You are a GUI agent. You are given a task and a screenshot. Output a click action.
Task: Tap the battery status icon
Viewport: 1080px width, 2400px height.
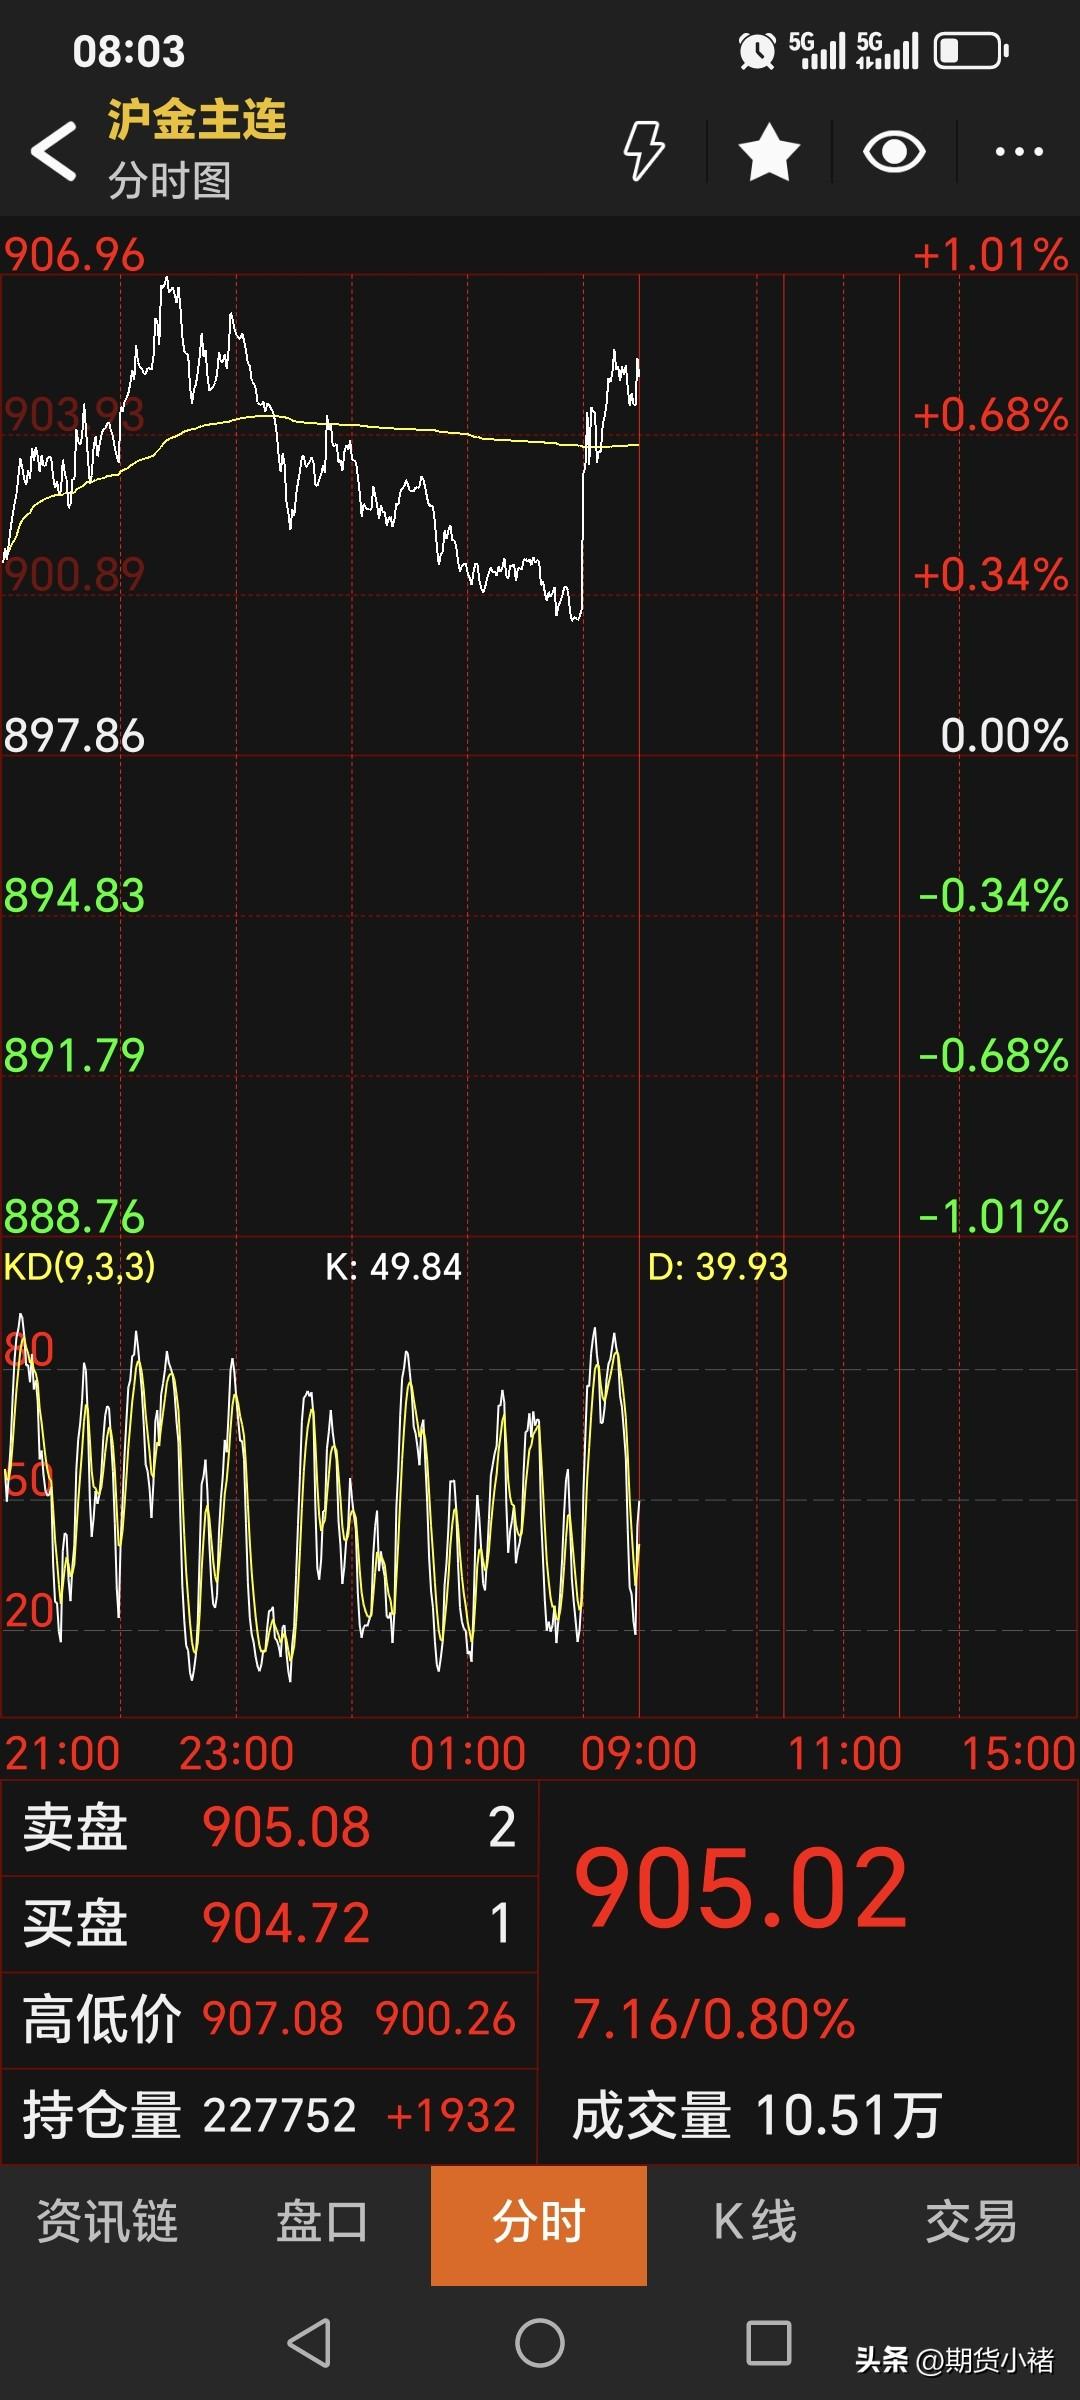pyautogui.click(x=971, y=50)
